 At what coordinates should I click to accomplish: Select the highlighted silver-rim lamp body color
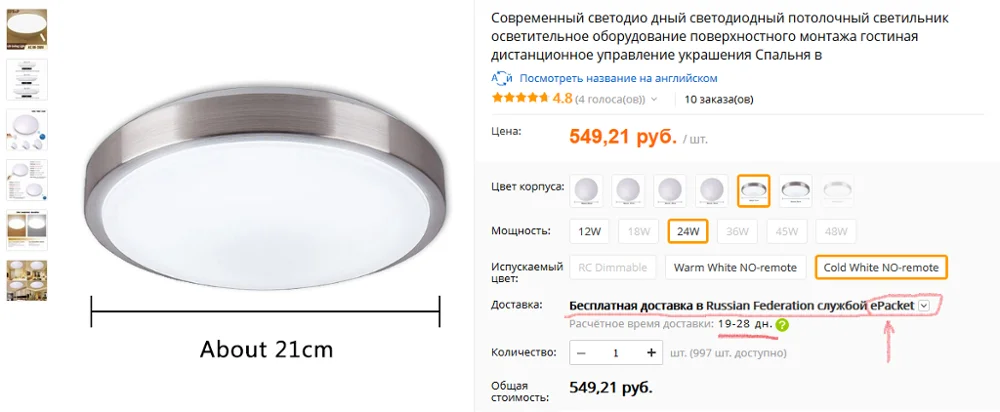(753, 191)
